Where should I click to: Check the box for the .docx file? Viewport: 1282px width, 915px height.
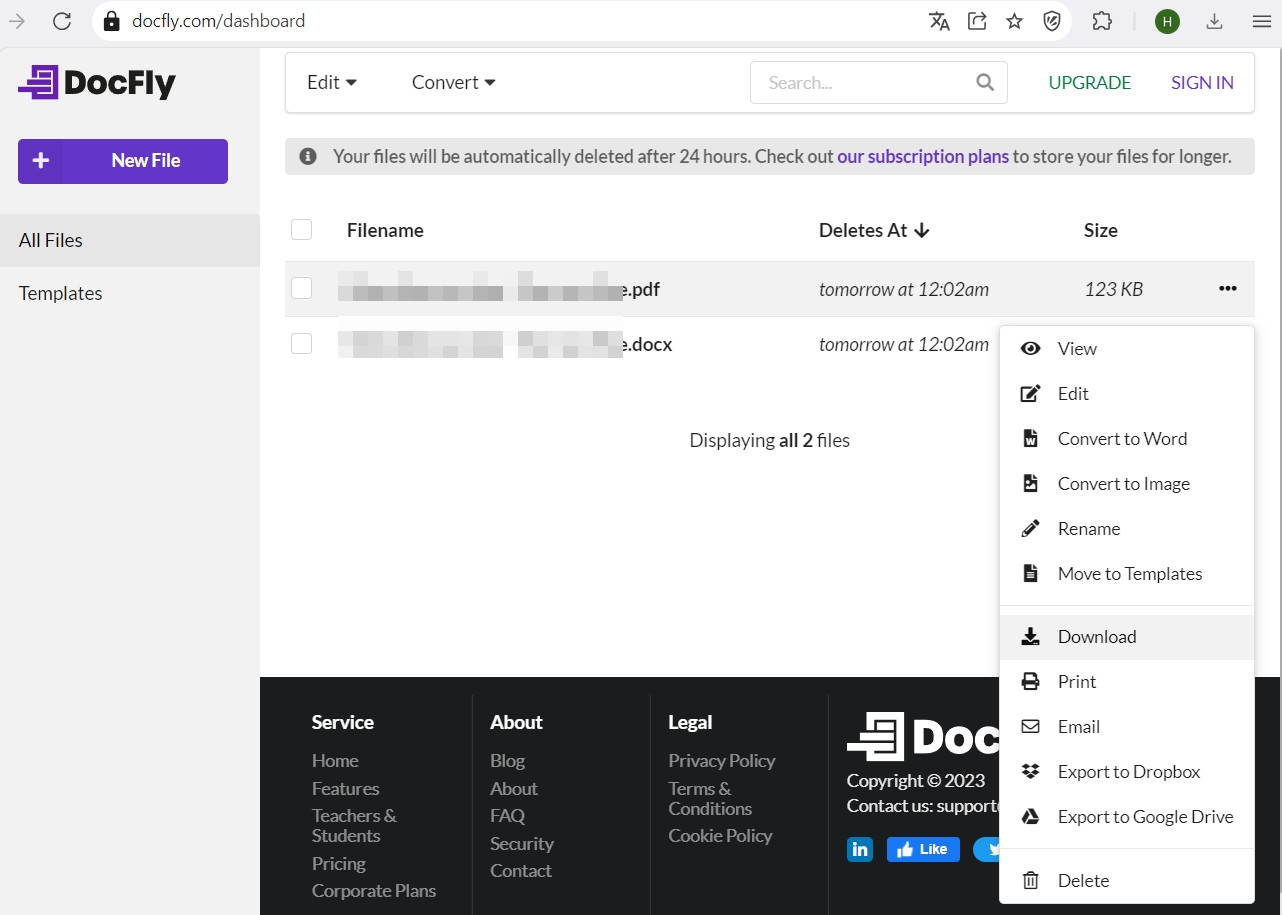(301, 344)
